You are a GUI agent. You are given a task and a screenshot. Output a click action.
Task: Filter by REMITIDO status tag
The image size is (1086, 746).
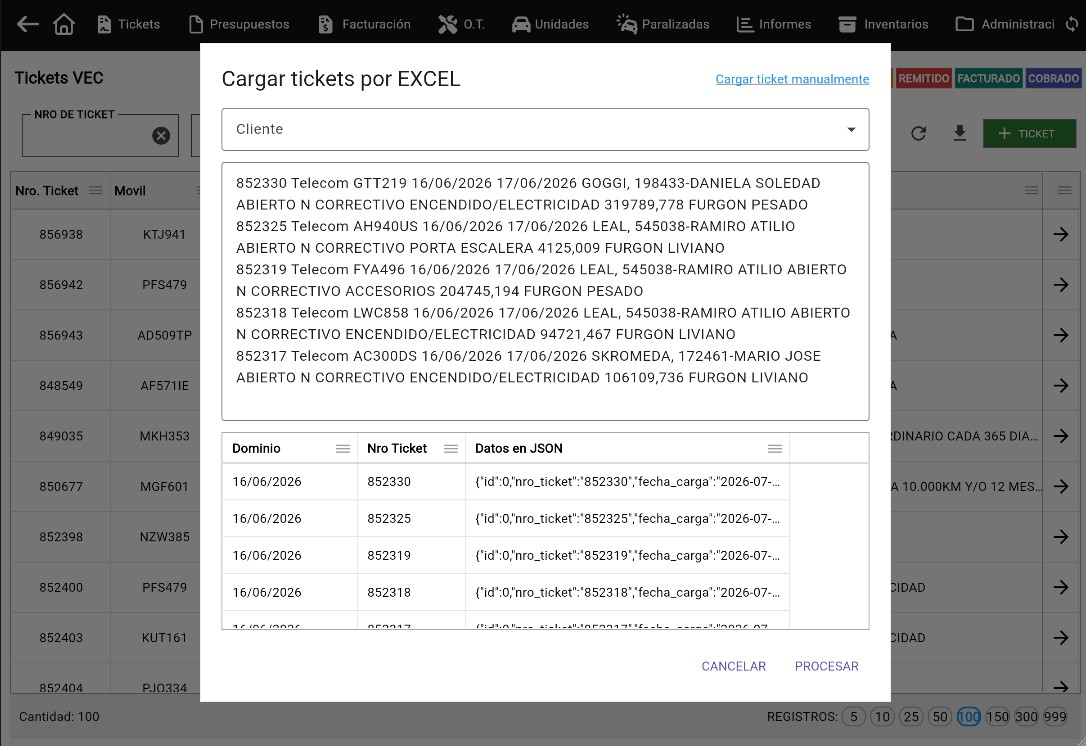click(x=923, y=78)
